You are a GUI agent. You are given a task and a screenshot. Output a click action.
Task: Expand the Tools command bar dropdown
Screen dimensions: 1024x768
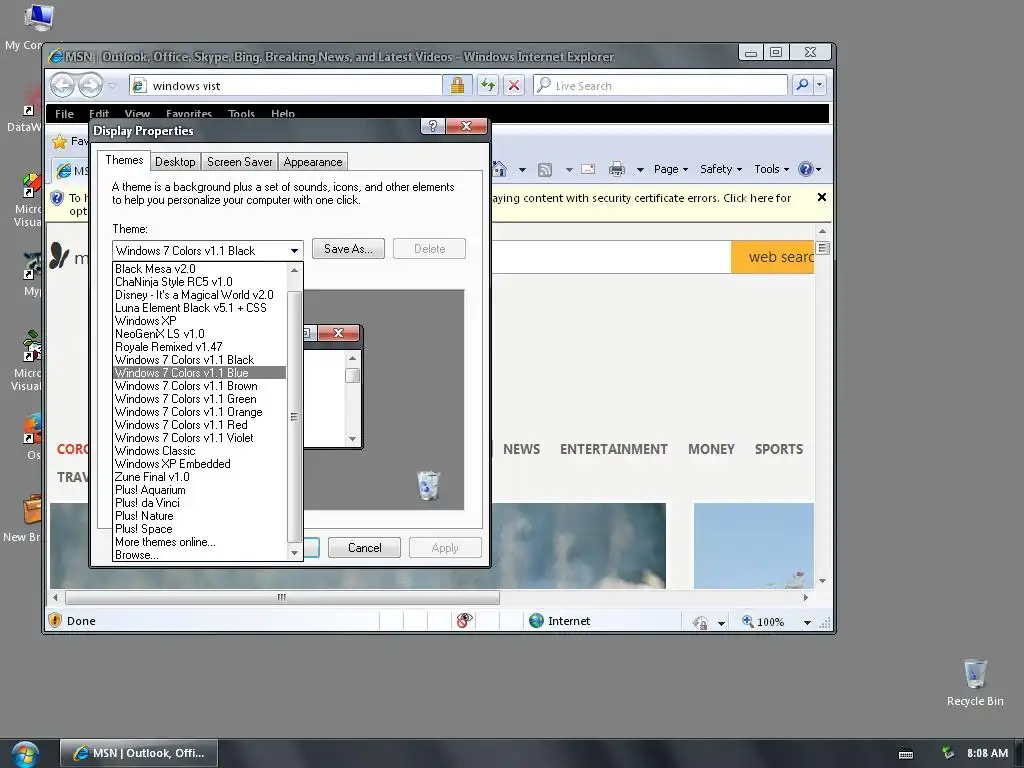(x=771, y=169)
